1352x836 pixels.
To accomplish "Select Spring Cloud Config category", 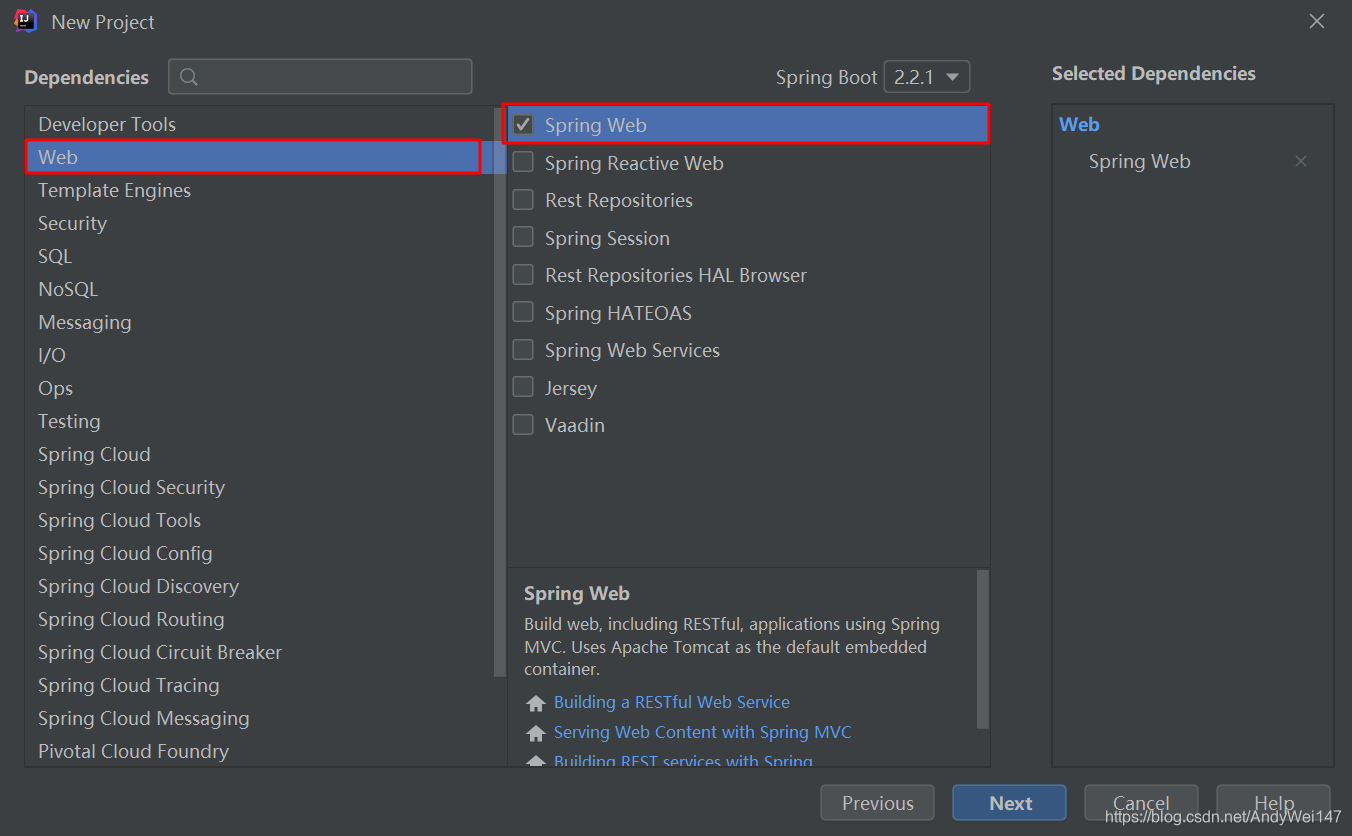I will (x=260, y=553).
